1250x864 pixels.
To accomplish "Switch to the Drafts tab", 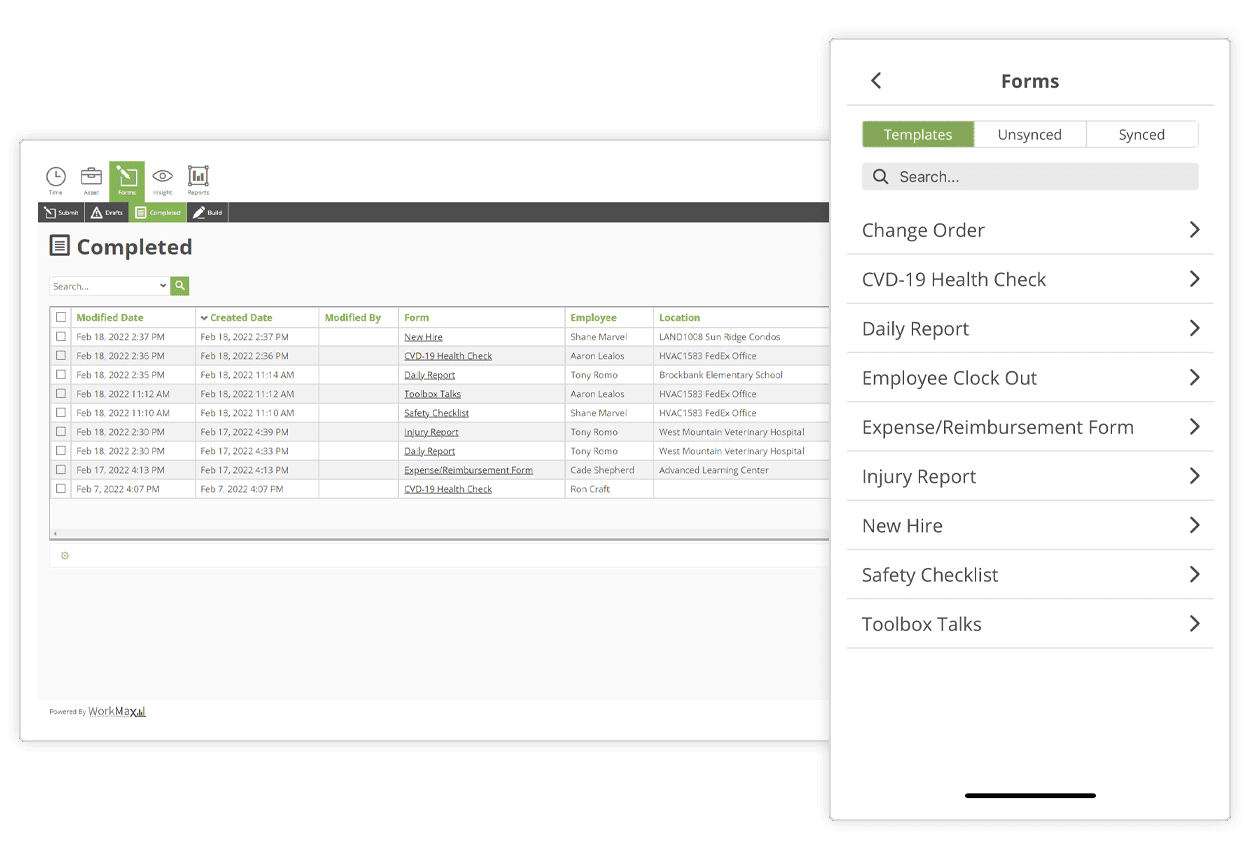I will [x=107, y=213].
